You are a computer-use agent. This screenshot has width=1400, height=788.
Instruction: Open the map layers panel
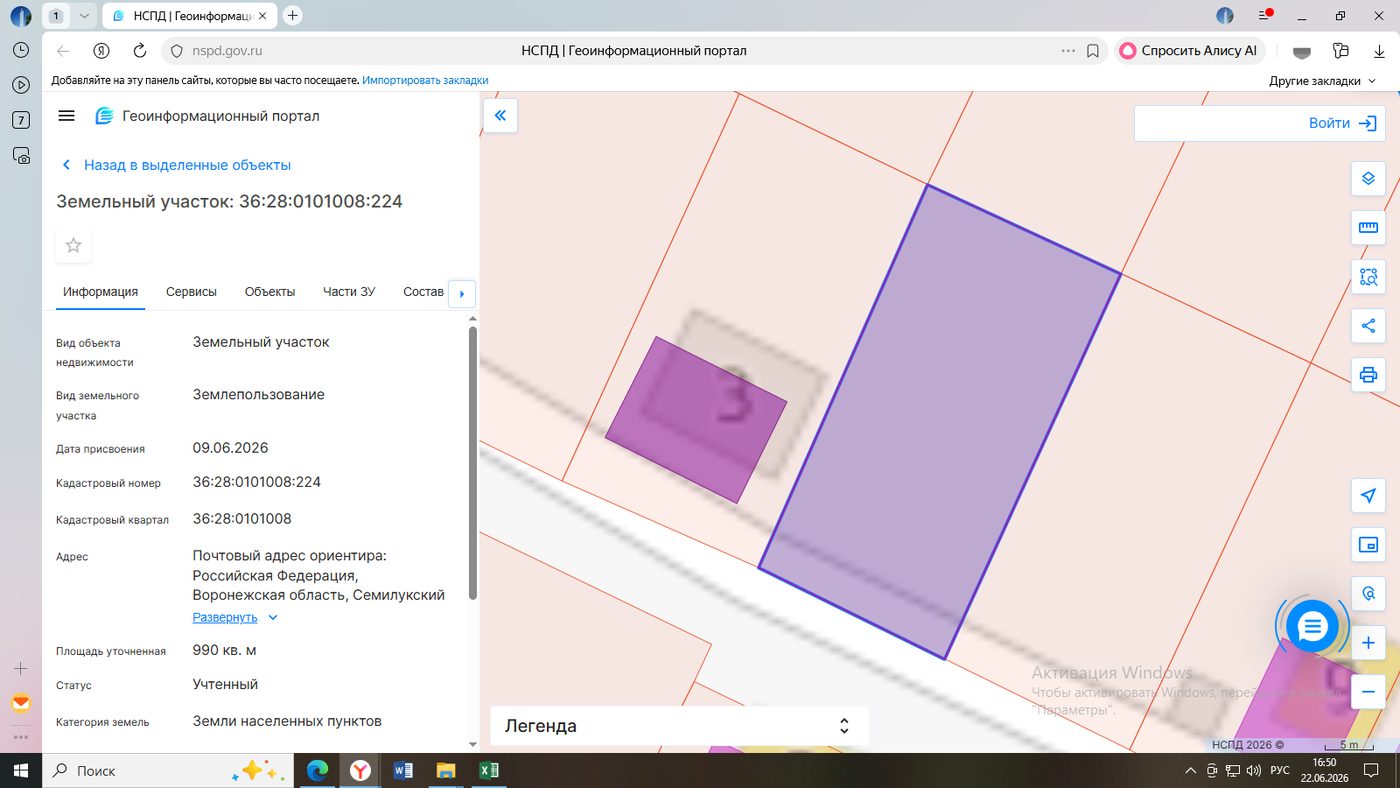[x=1368, y=179]
